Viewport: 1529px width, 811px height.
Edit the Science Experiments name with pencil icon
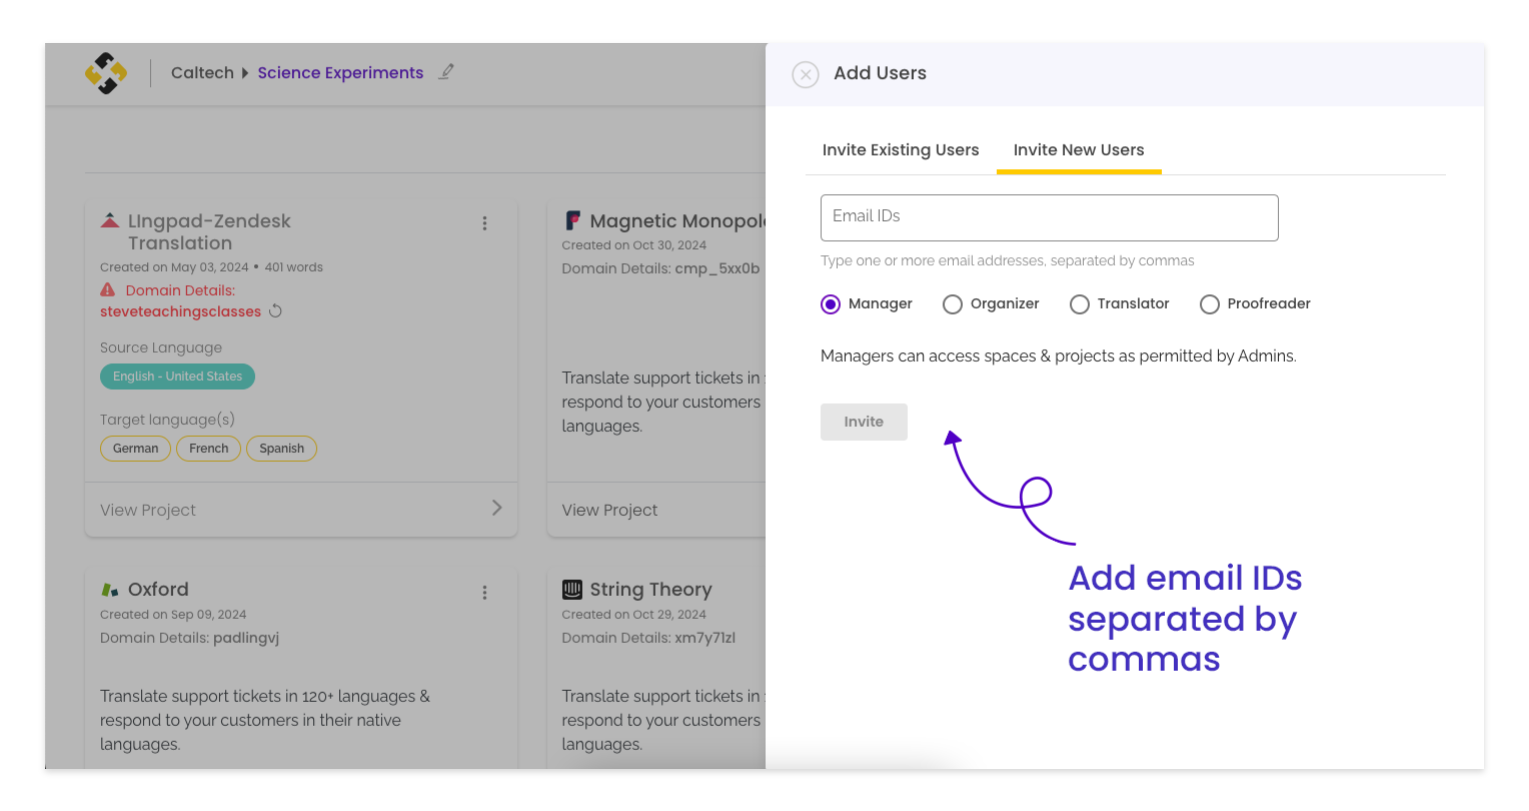[x=446, y=72]
